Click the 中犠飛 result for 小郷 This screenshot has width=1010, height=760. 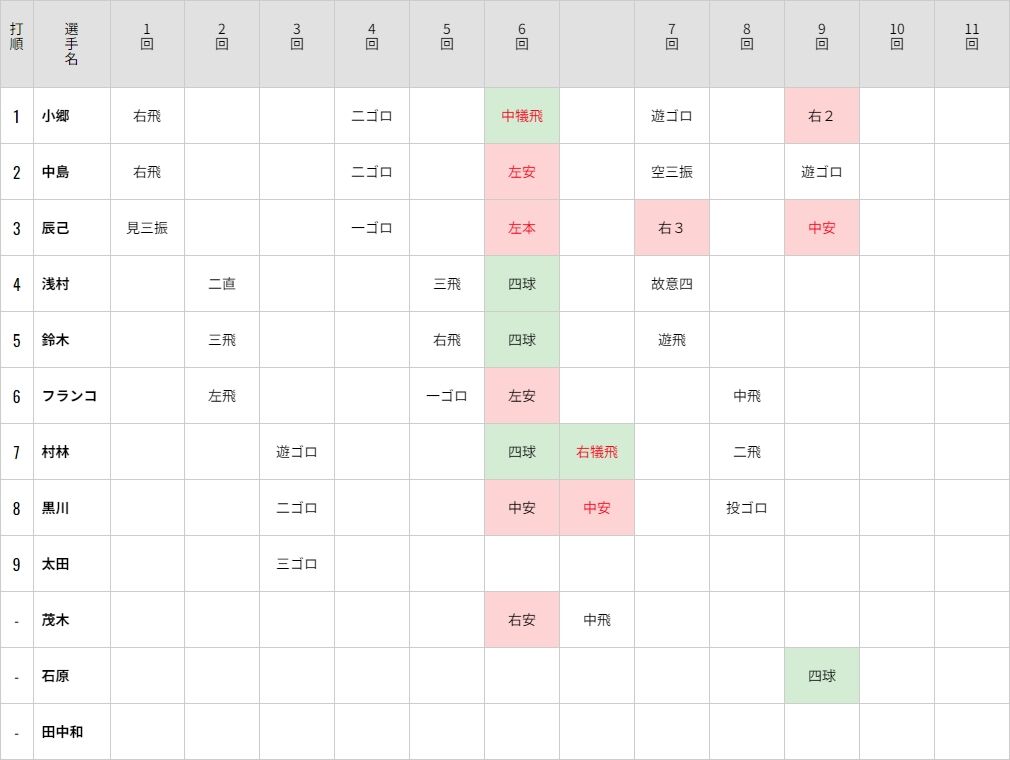[522, 116]
